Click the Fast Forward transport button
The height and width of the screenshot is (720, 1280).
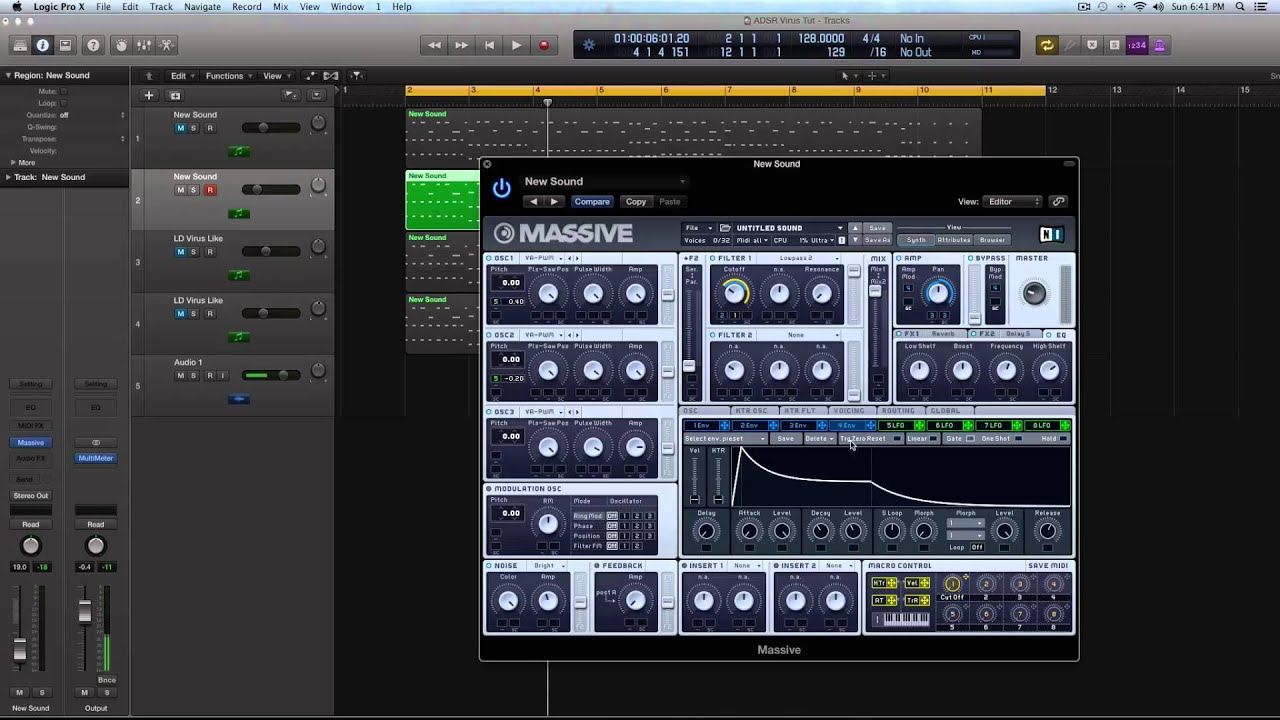click(x=461, y=45)
